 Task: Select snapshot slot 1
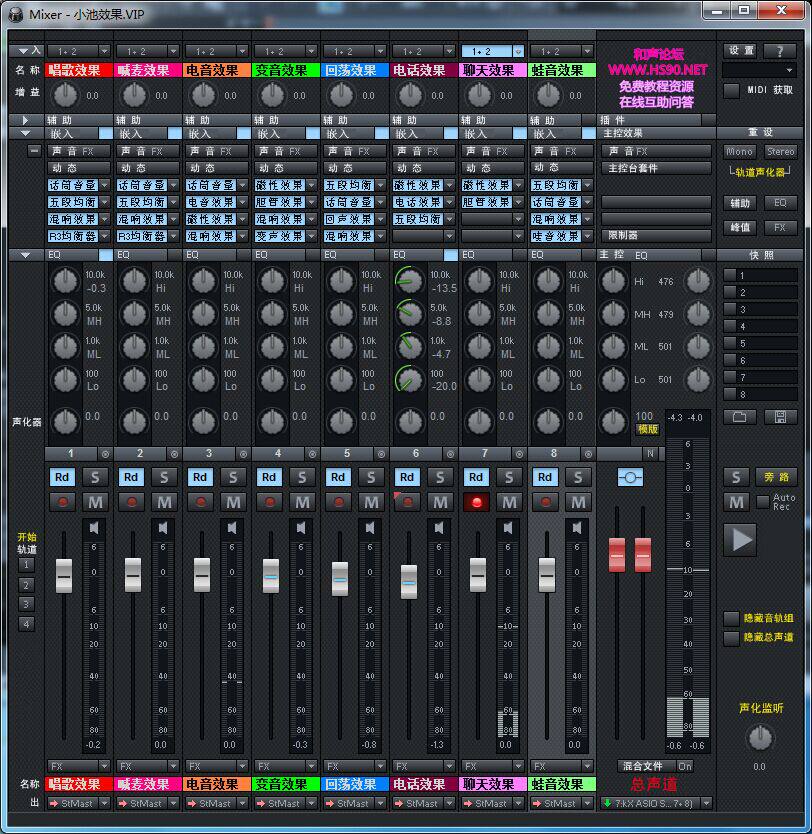point(760,276)
